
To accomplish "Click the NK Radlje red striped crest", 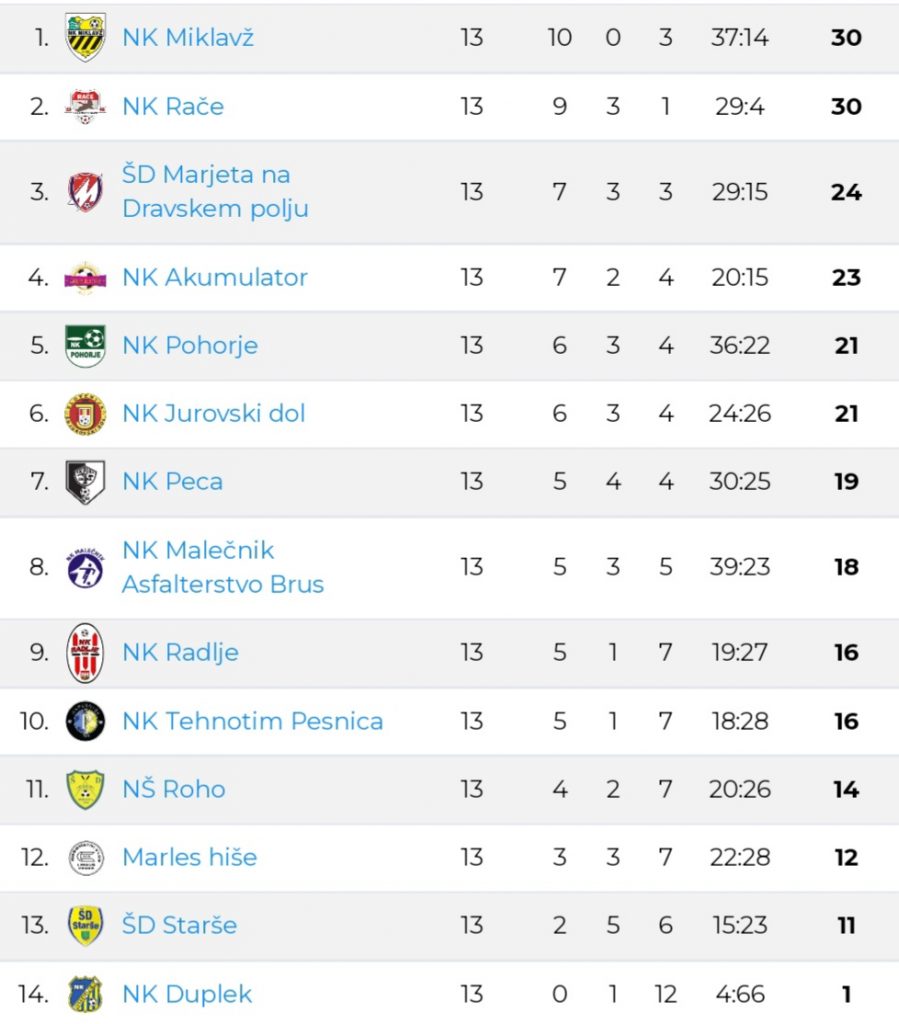I will tap(86, 652).
